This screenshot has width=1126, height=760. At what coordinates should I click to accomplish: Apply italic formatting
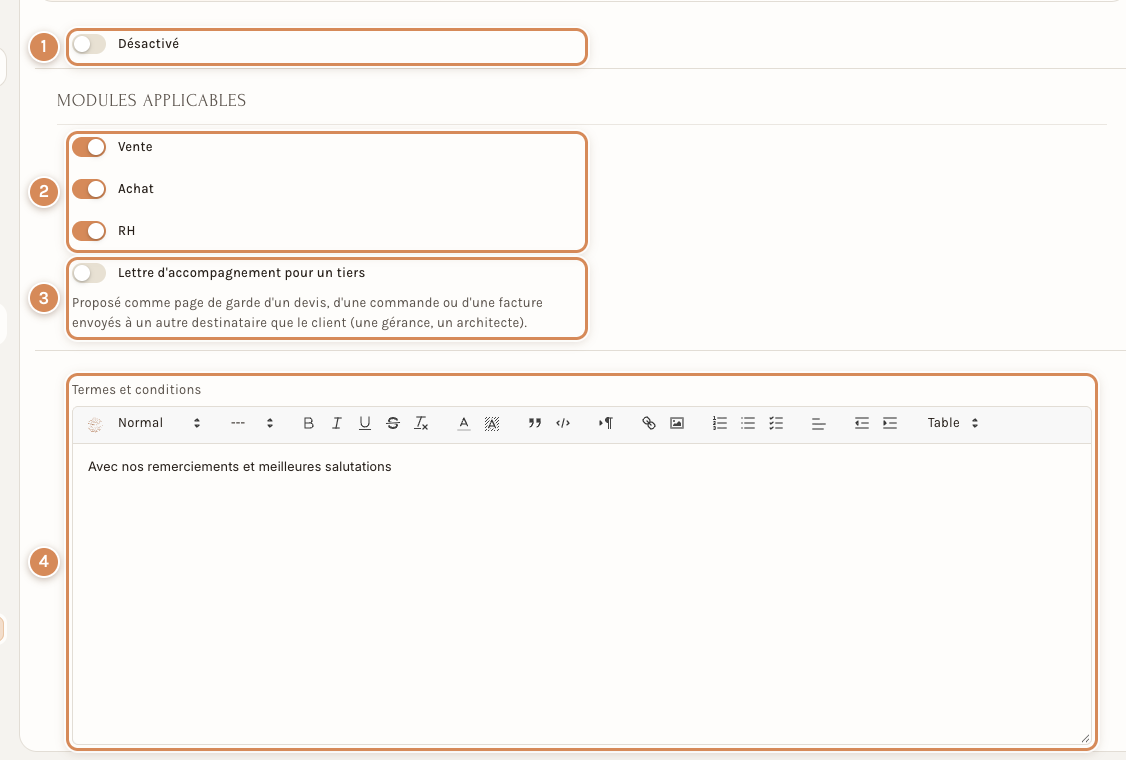click(x=336, y=423)
